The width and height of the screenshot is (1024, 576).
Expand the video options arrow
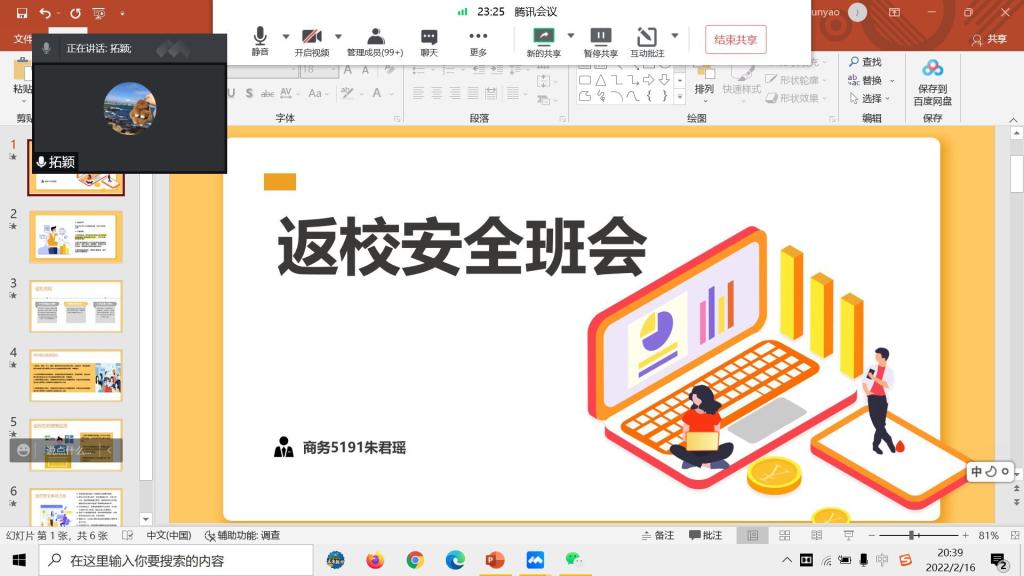pyautogui.click(x=338, y=36)
